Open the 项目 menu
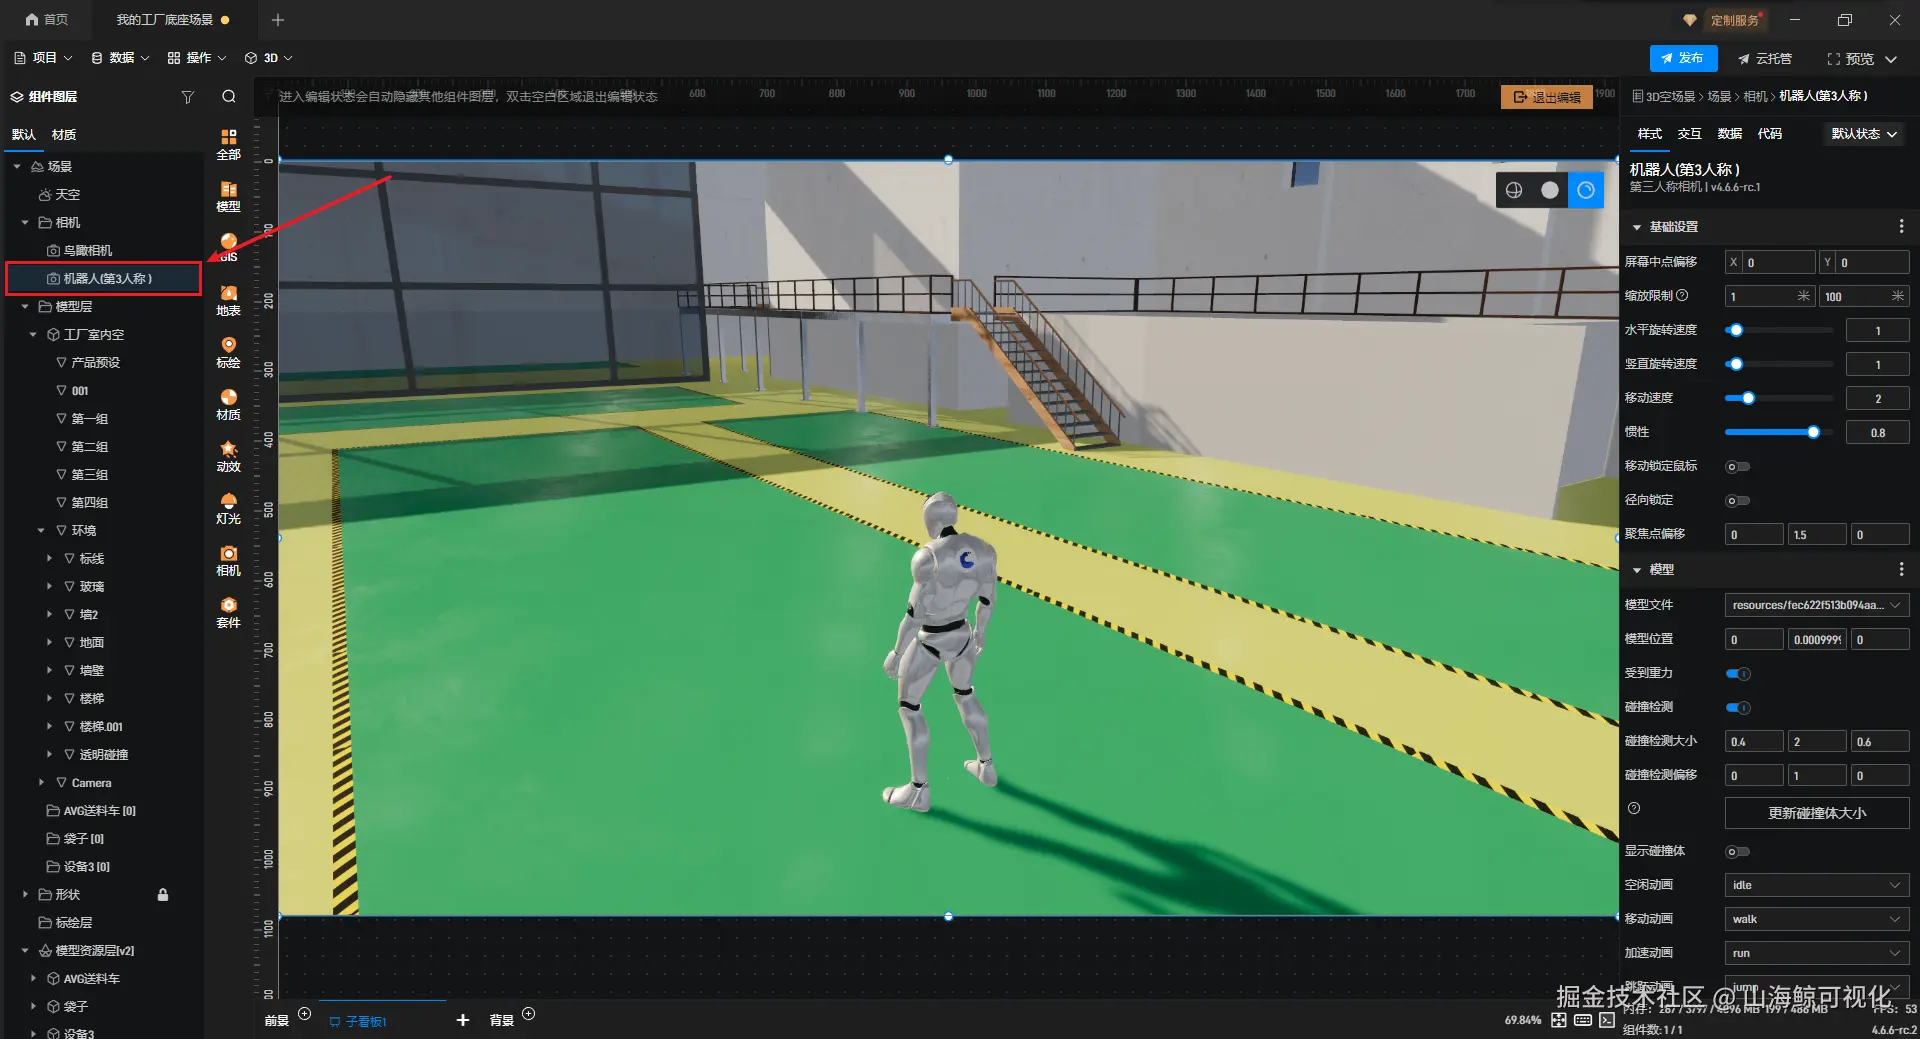1920x1039 pixels. (x=43, y=58)
